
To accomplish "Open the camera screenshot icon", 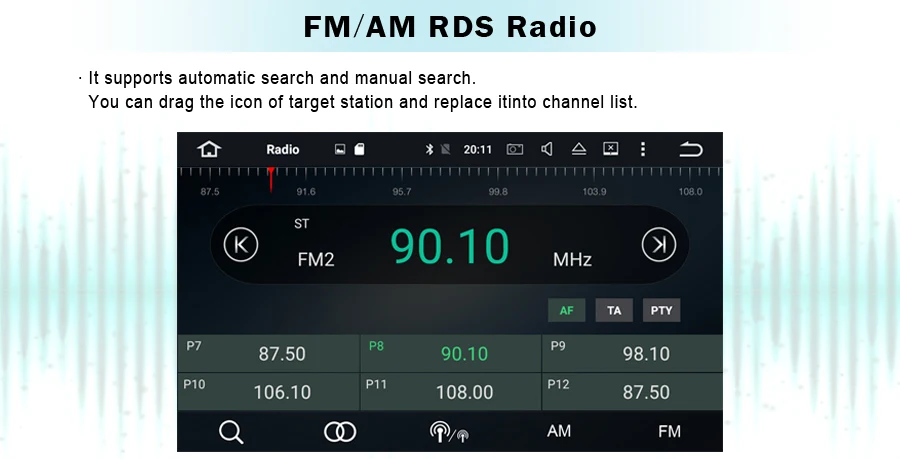I will tap(515, 149).
